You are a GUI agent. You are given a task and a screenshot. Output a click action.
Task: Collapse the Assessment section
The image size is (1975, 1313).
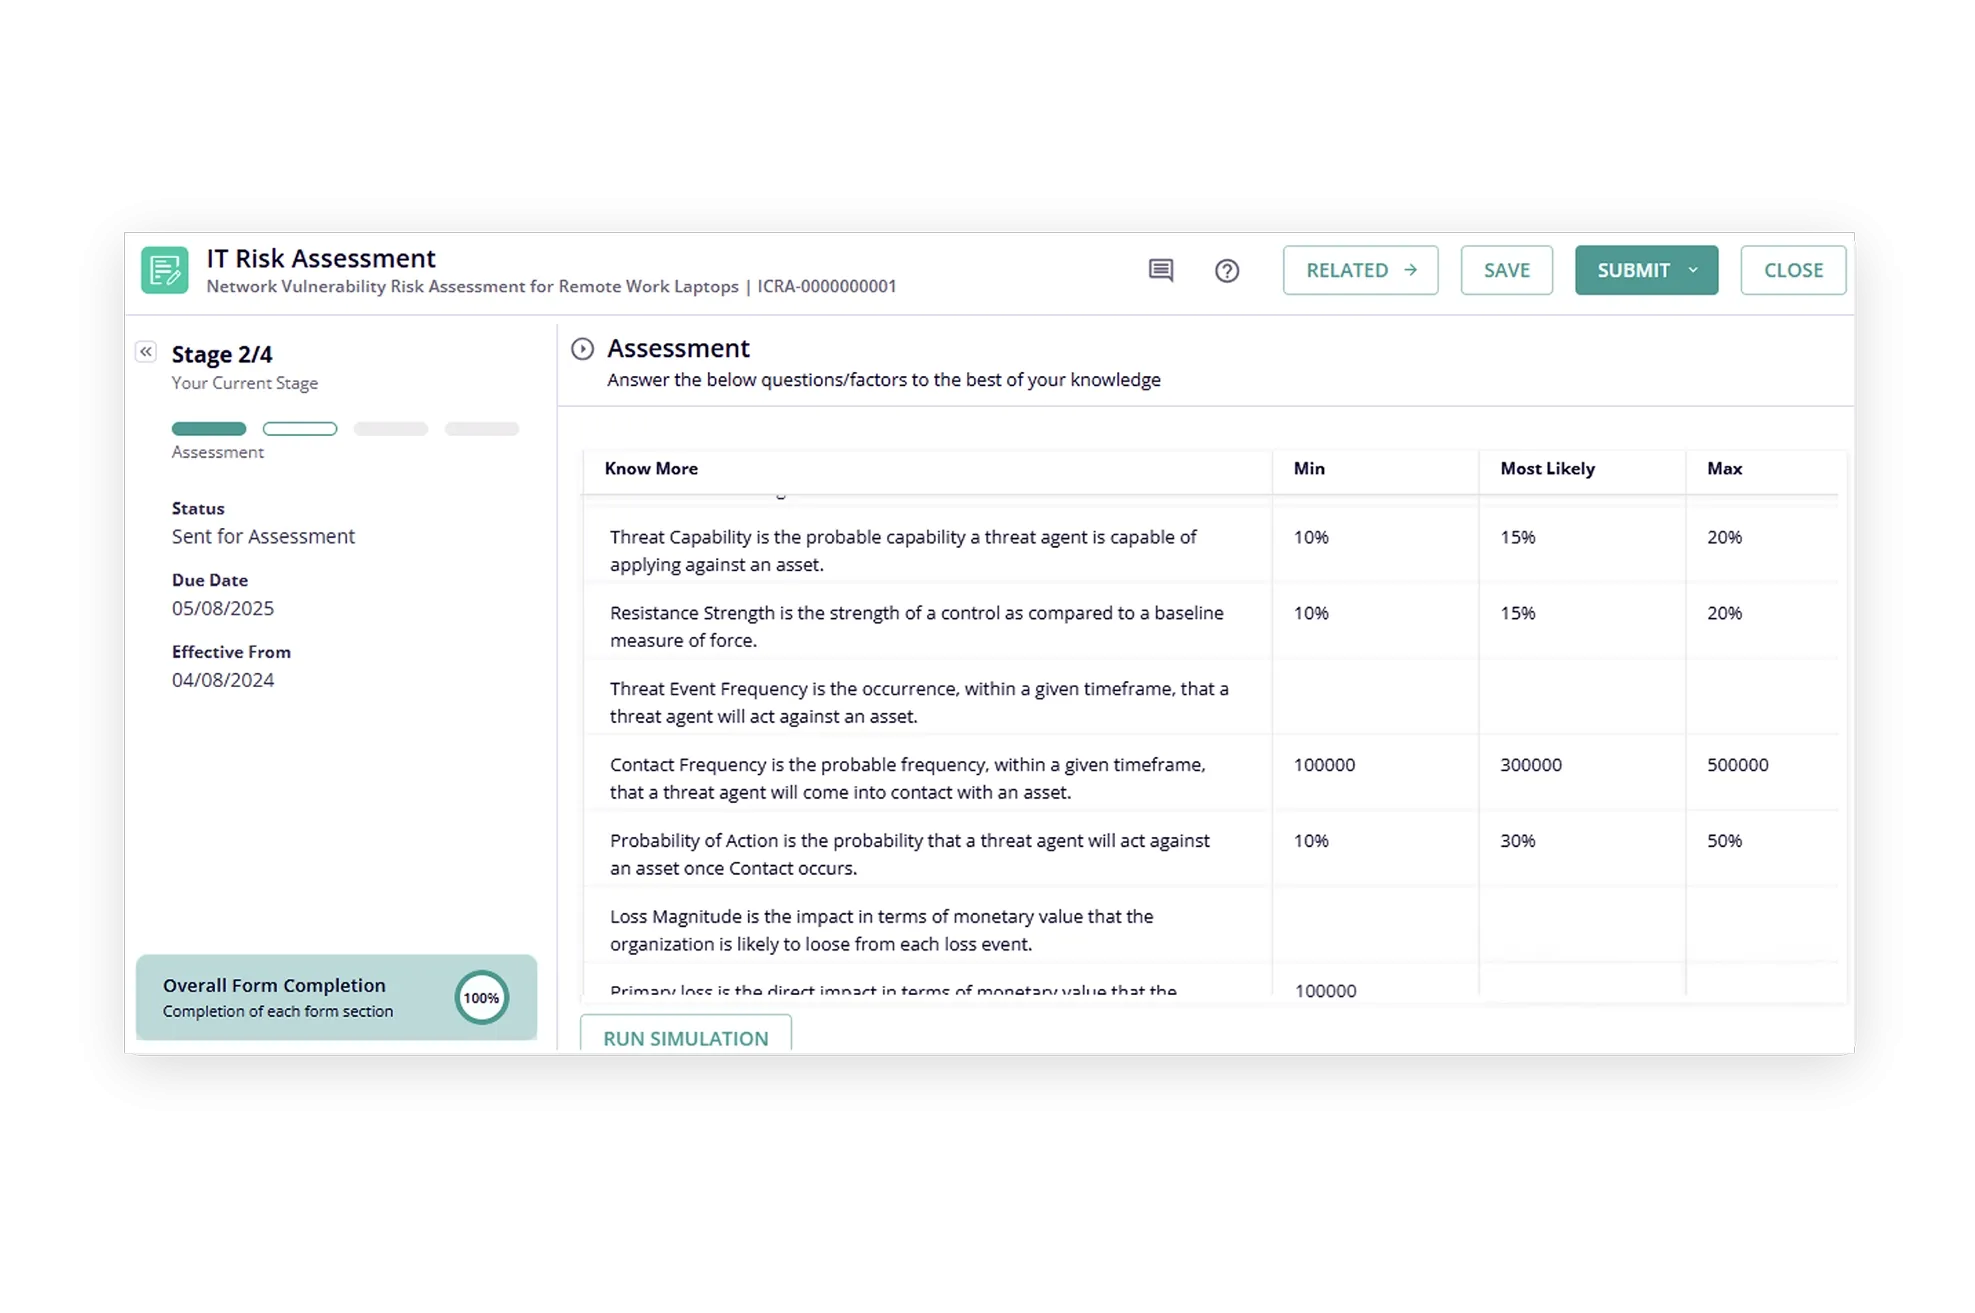tap(582, 348)
